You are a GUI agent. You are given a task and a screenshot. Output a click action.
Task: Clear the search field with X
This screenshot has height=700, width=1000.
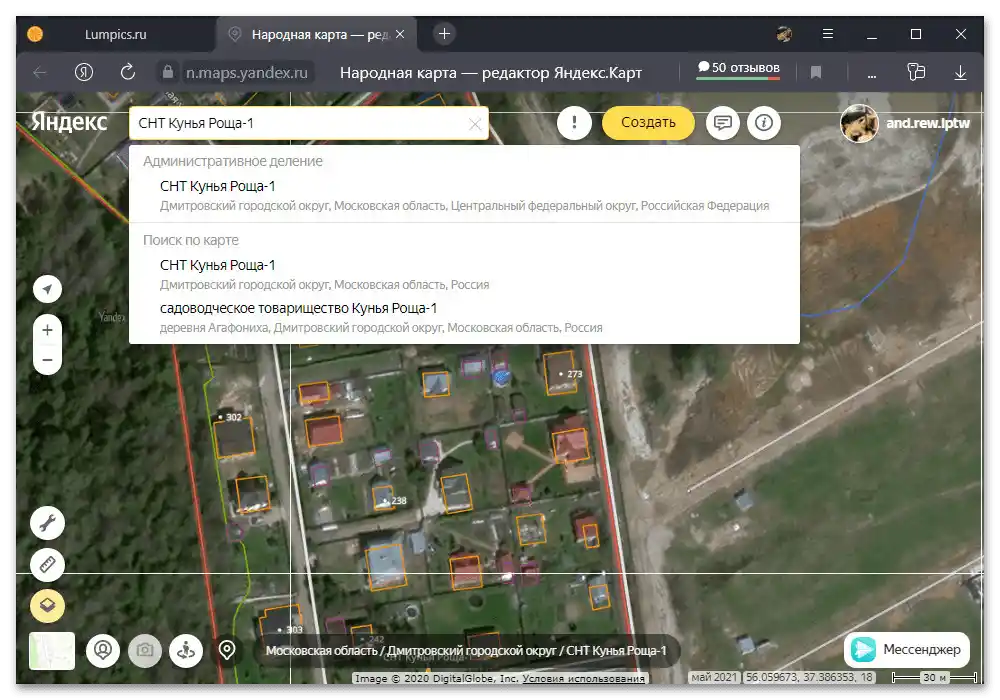(x=474, y=124)
